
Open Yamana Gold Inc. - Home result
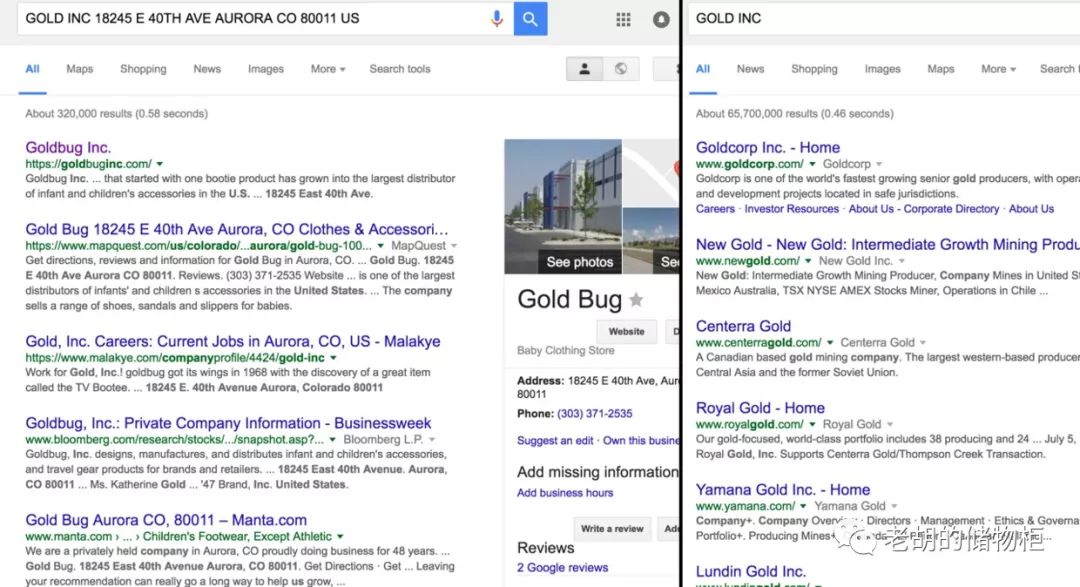click(x=782, y=490)
